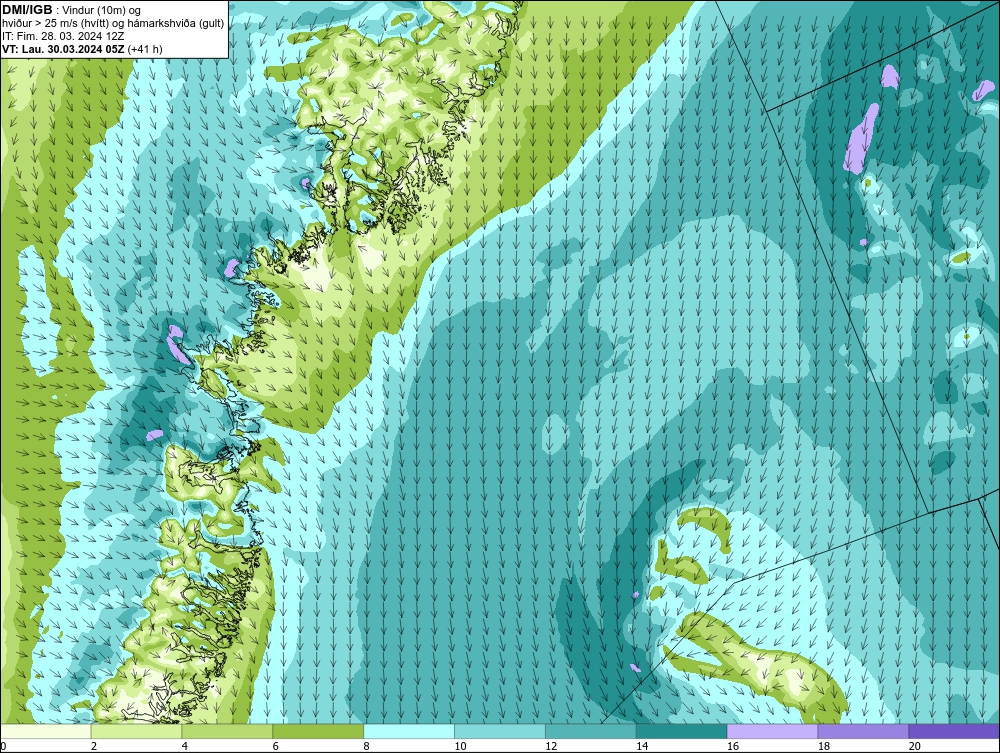Click the legend scale label '20'
This screenshot has height=753, width=1000.
click(915, 746)
